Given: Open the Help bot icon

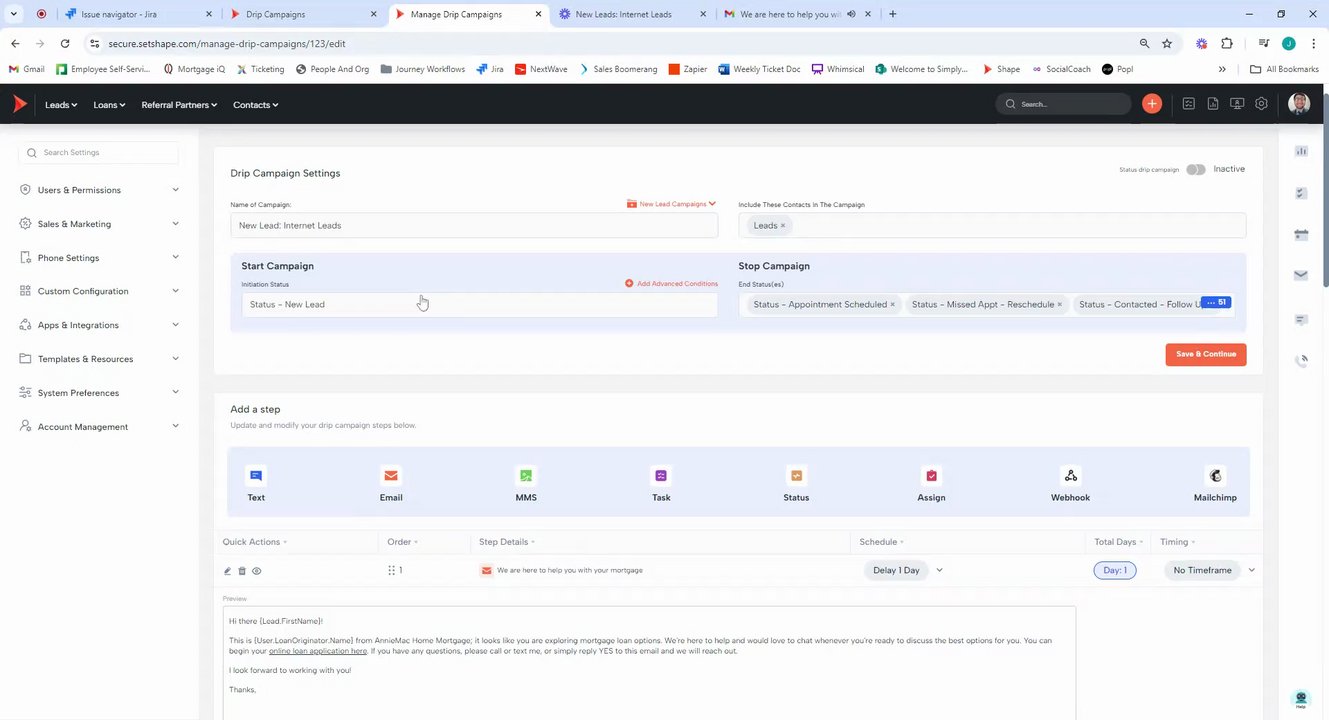Looking at the screenshot, I should 1300,699.
